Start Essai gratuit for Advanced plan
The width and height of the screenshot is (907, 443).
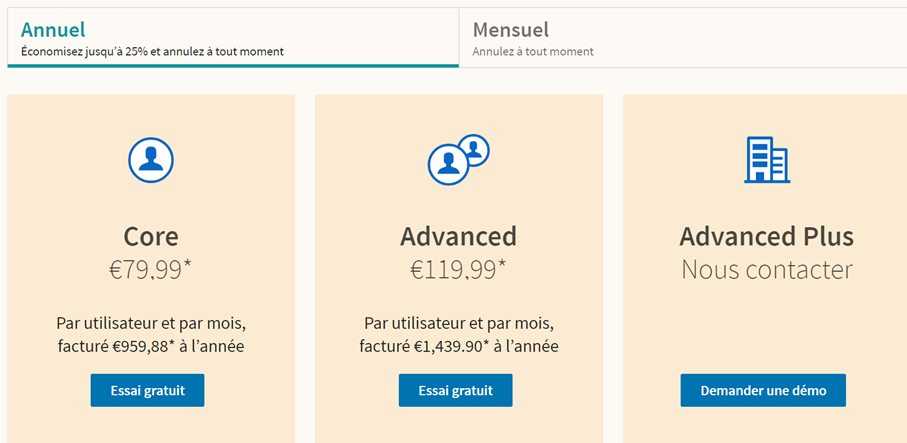pos(455,390)
